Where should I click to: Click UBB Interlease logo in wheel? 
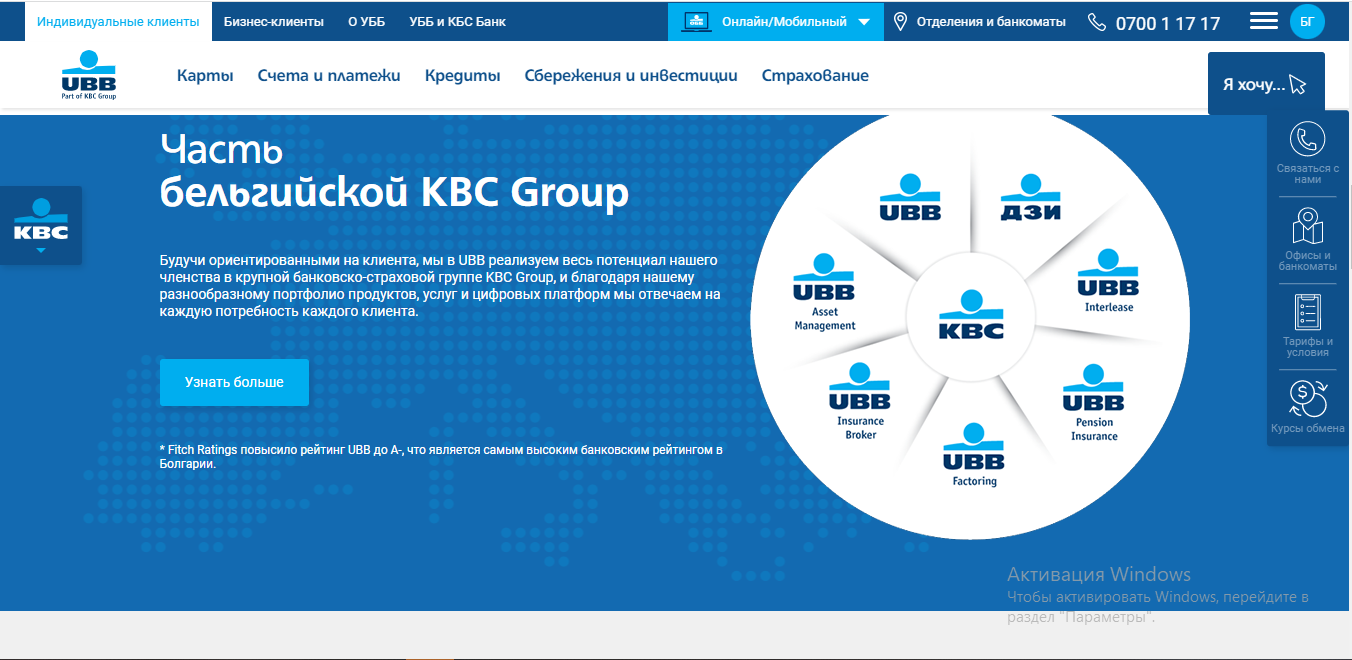tap(1108, 281)
